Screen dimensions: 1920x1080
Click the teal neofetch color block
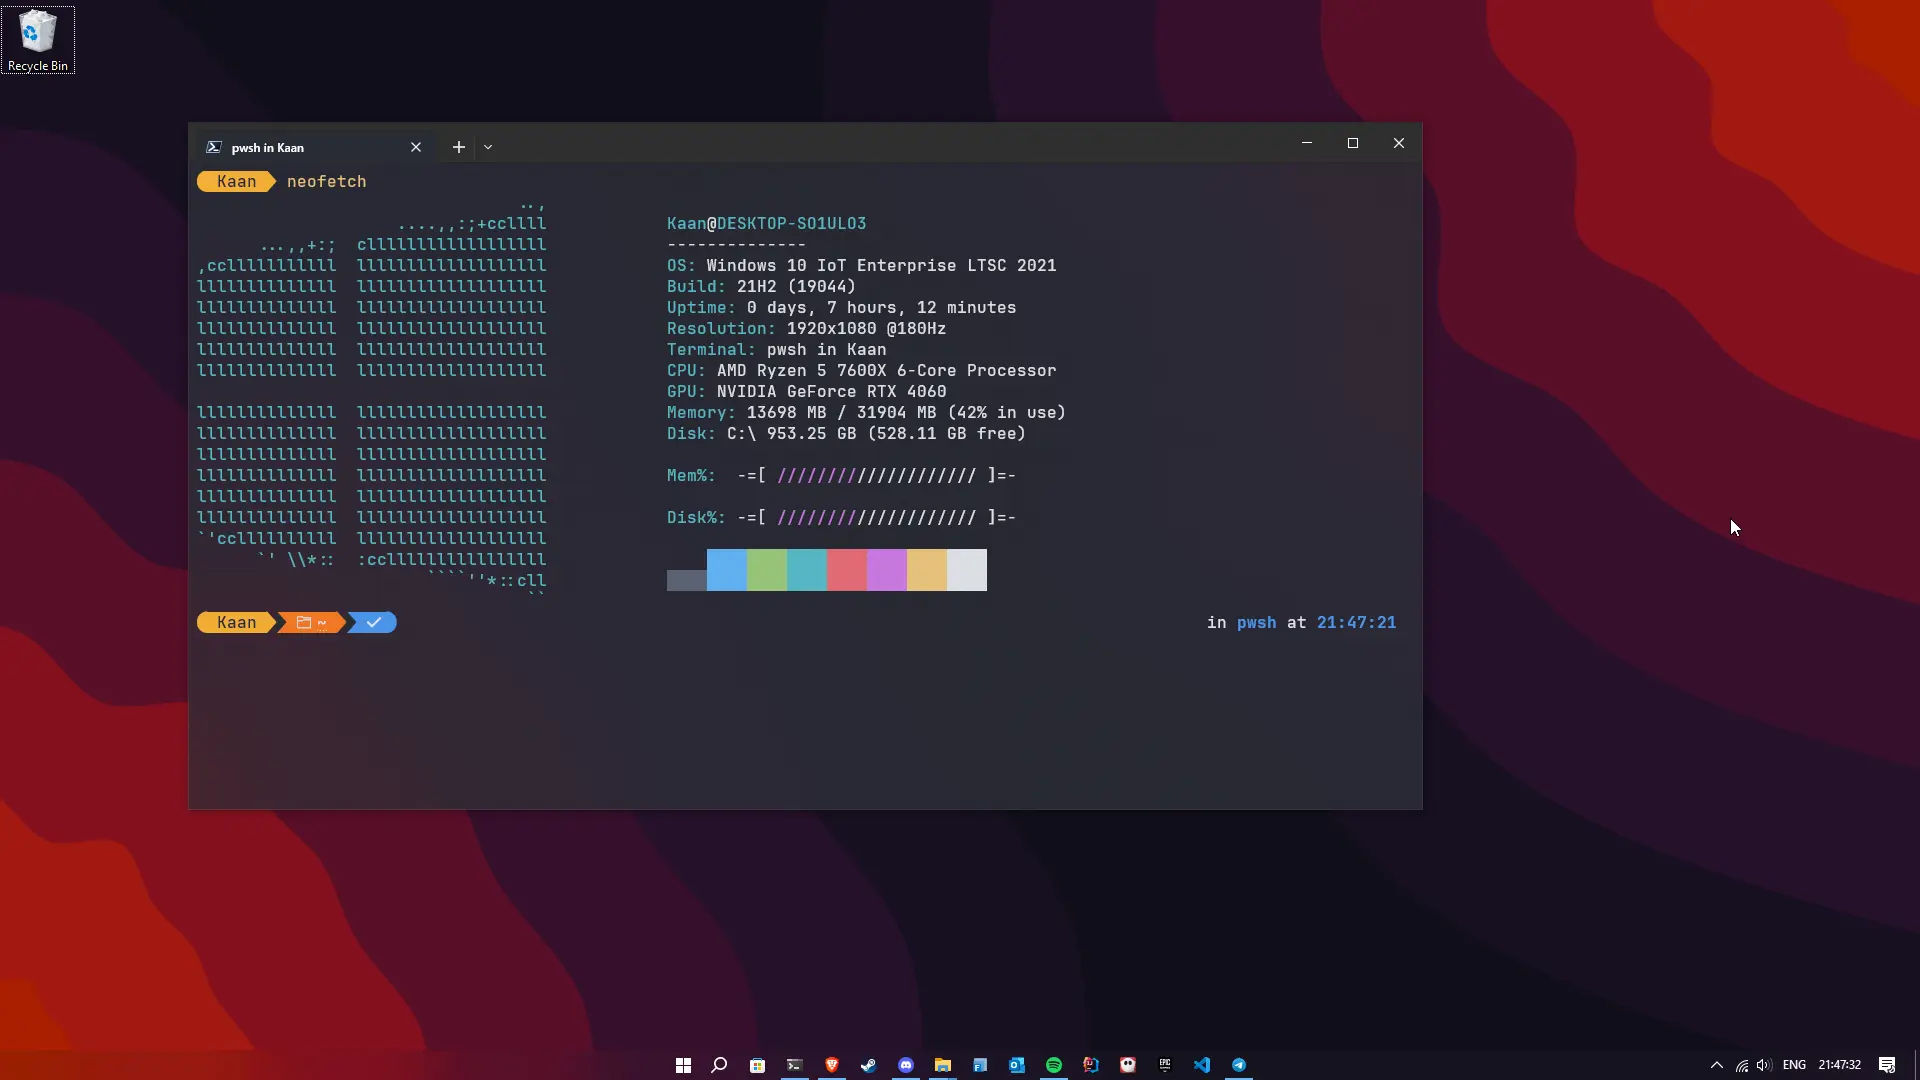[807, 570]
